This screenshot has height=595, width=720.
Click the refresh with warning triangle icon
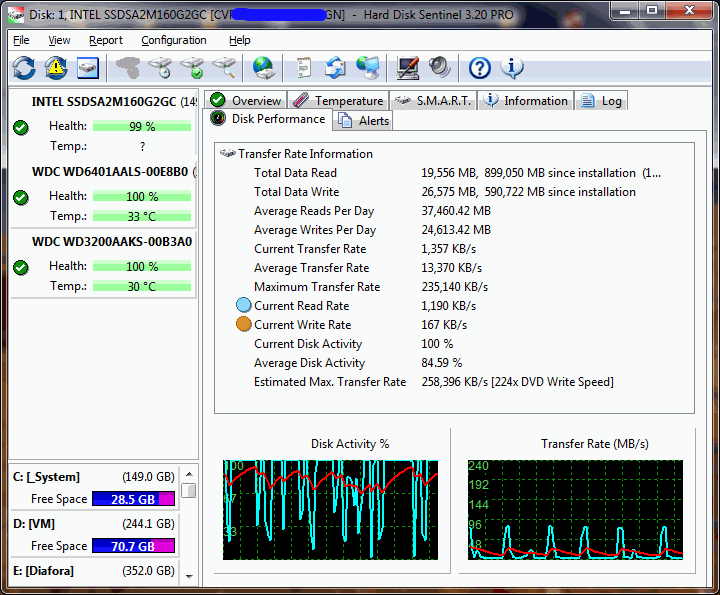(x=56, y=68)
